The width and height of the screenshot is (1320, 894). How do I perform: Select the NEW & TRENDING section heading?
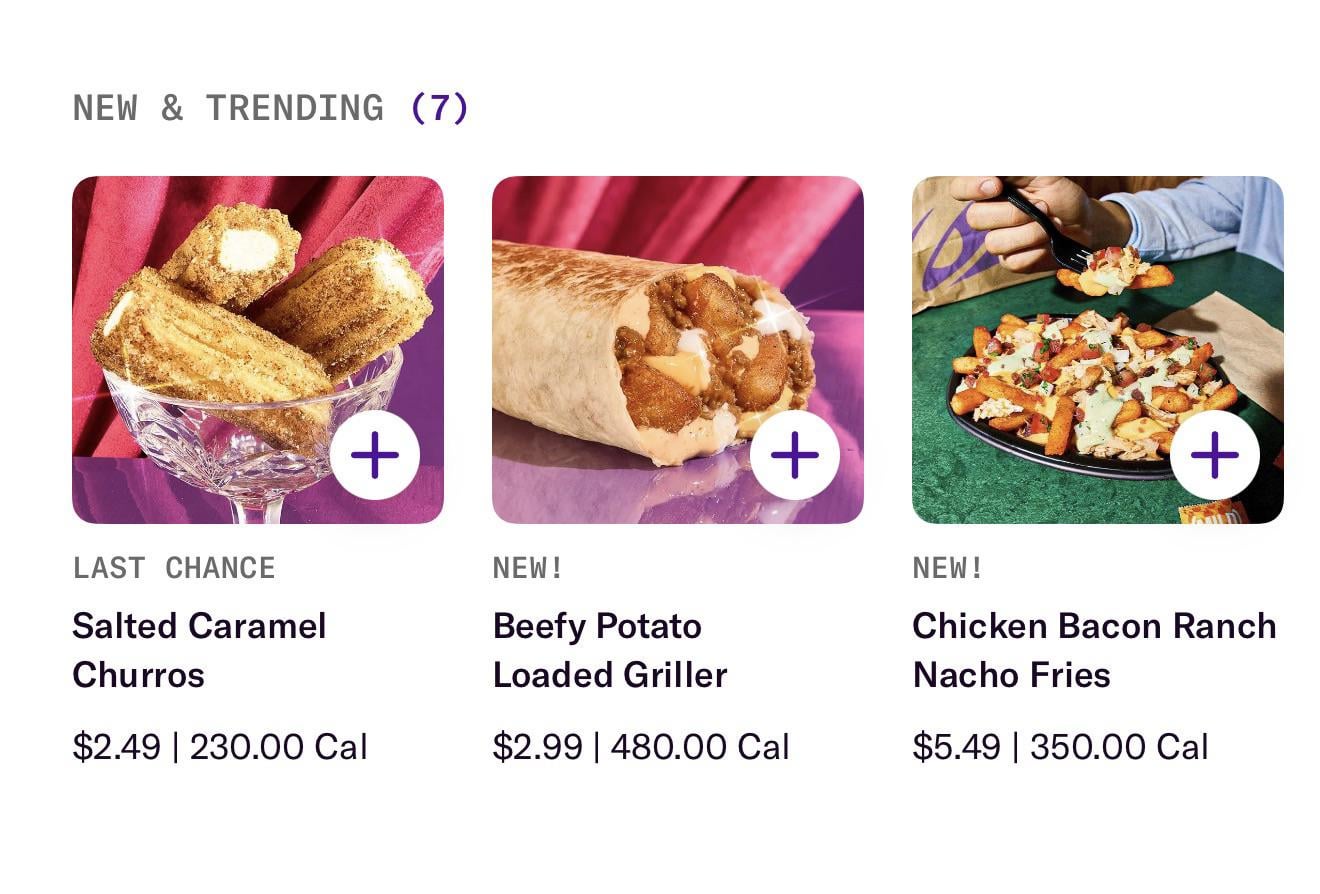pyautogui.click(x=228, y=108)
